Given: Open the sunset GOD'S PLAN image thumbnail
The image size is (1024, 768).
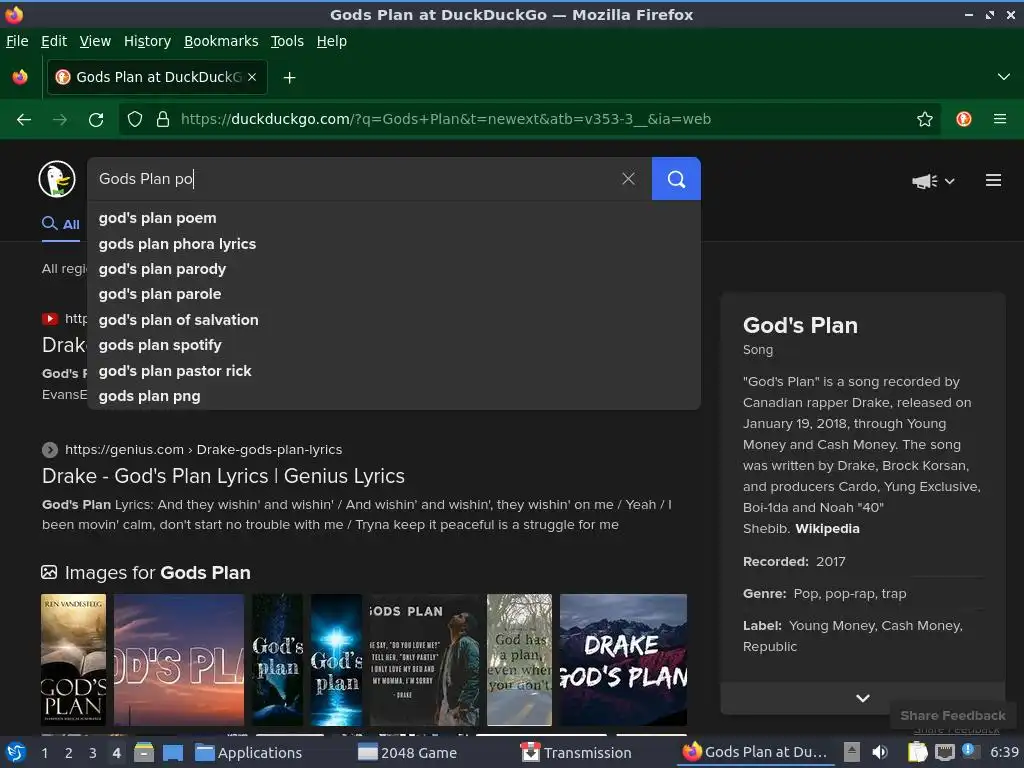Looking at the screenshot, I should pos(179,660).
